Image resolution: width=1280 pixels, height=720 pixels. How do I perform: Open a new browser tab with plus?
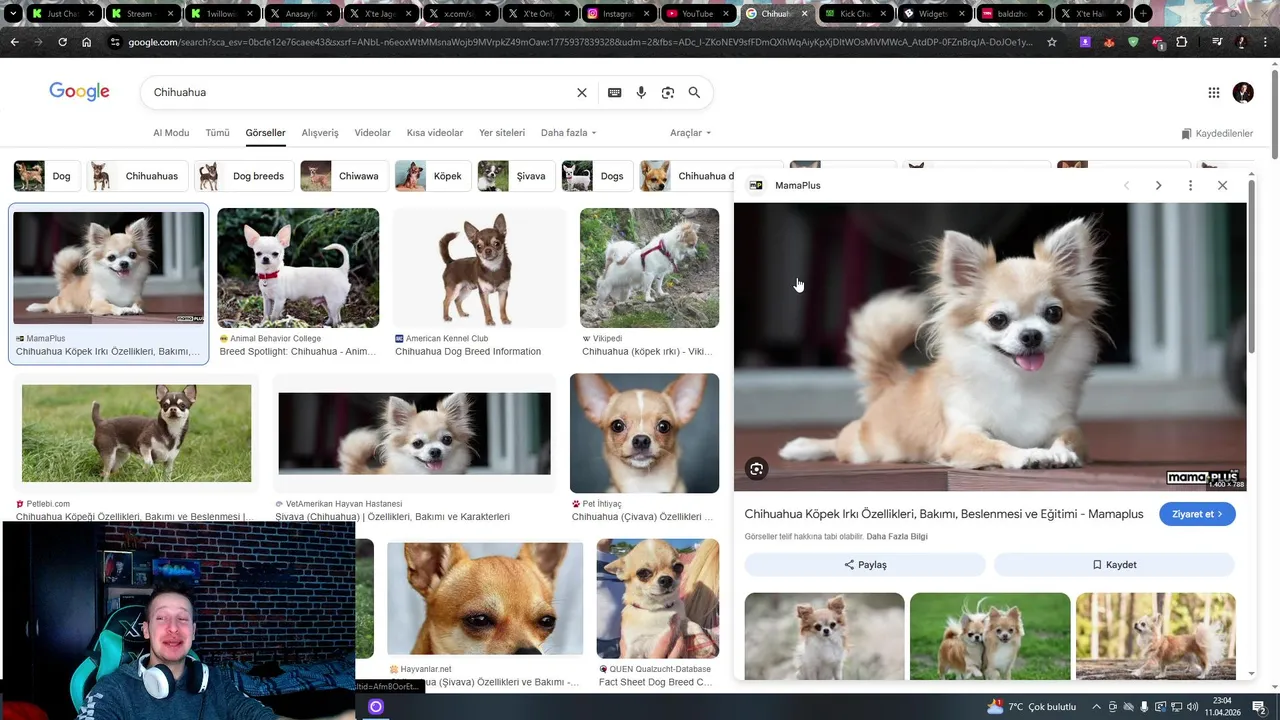coord(1143,14)
